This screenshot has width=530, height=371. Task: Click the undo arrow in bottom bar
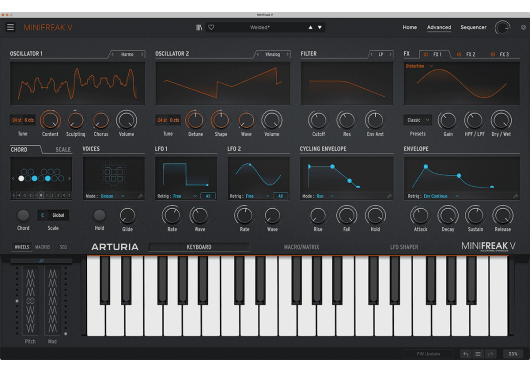pos(466,354)
